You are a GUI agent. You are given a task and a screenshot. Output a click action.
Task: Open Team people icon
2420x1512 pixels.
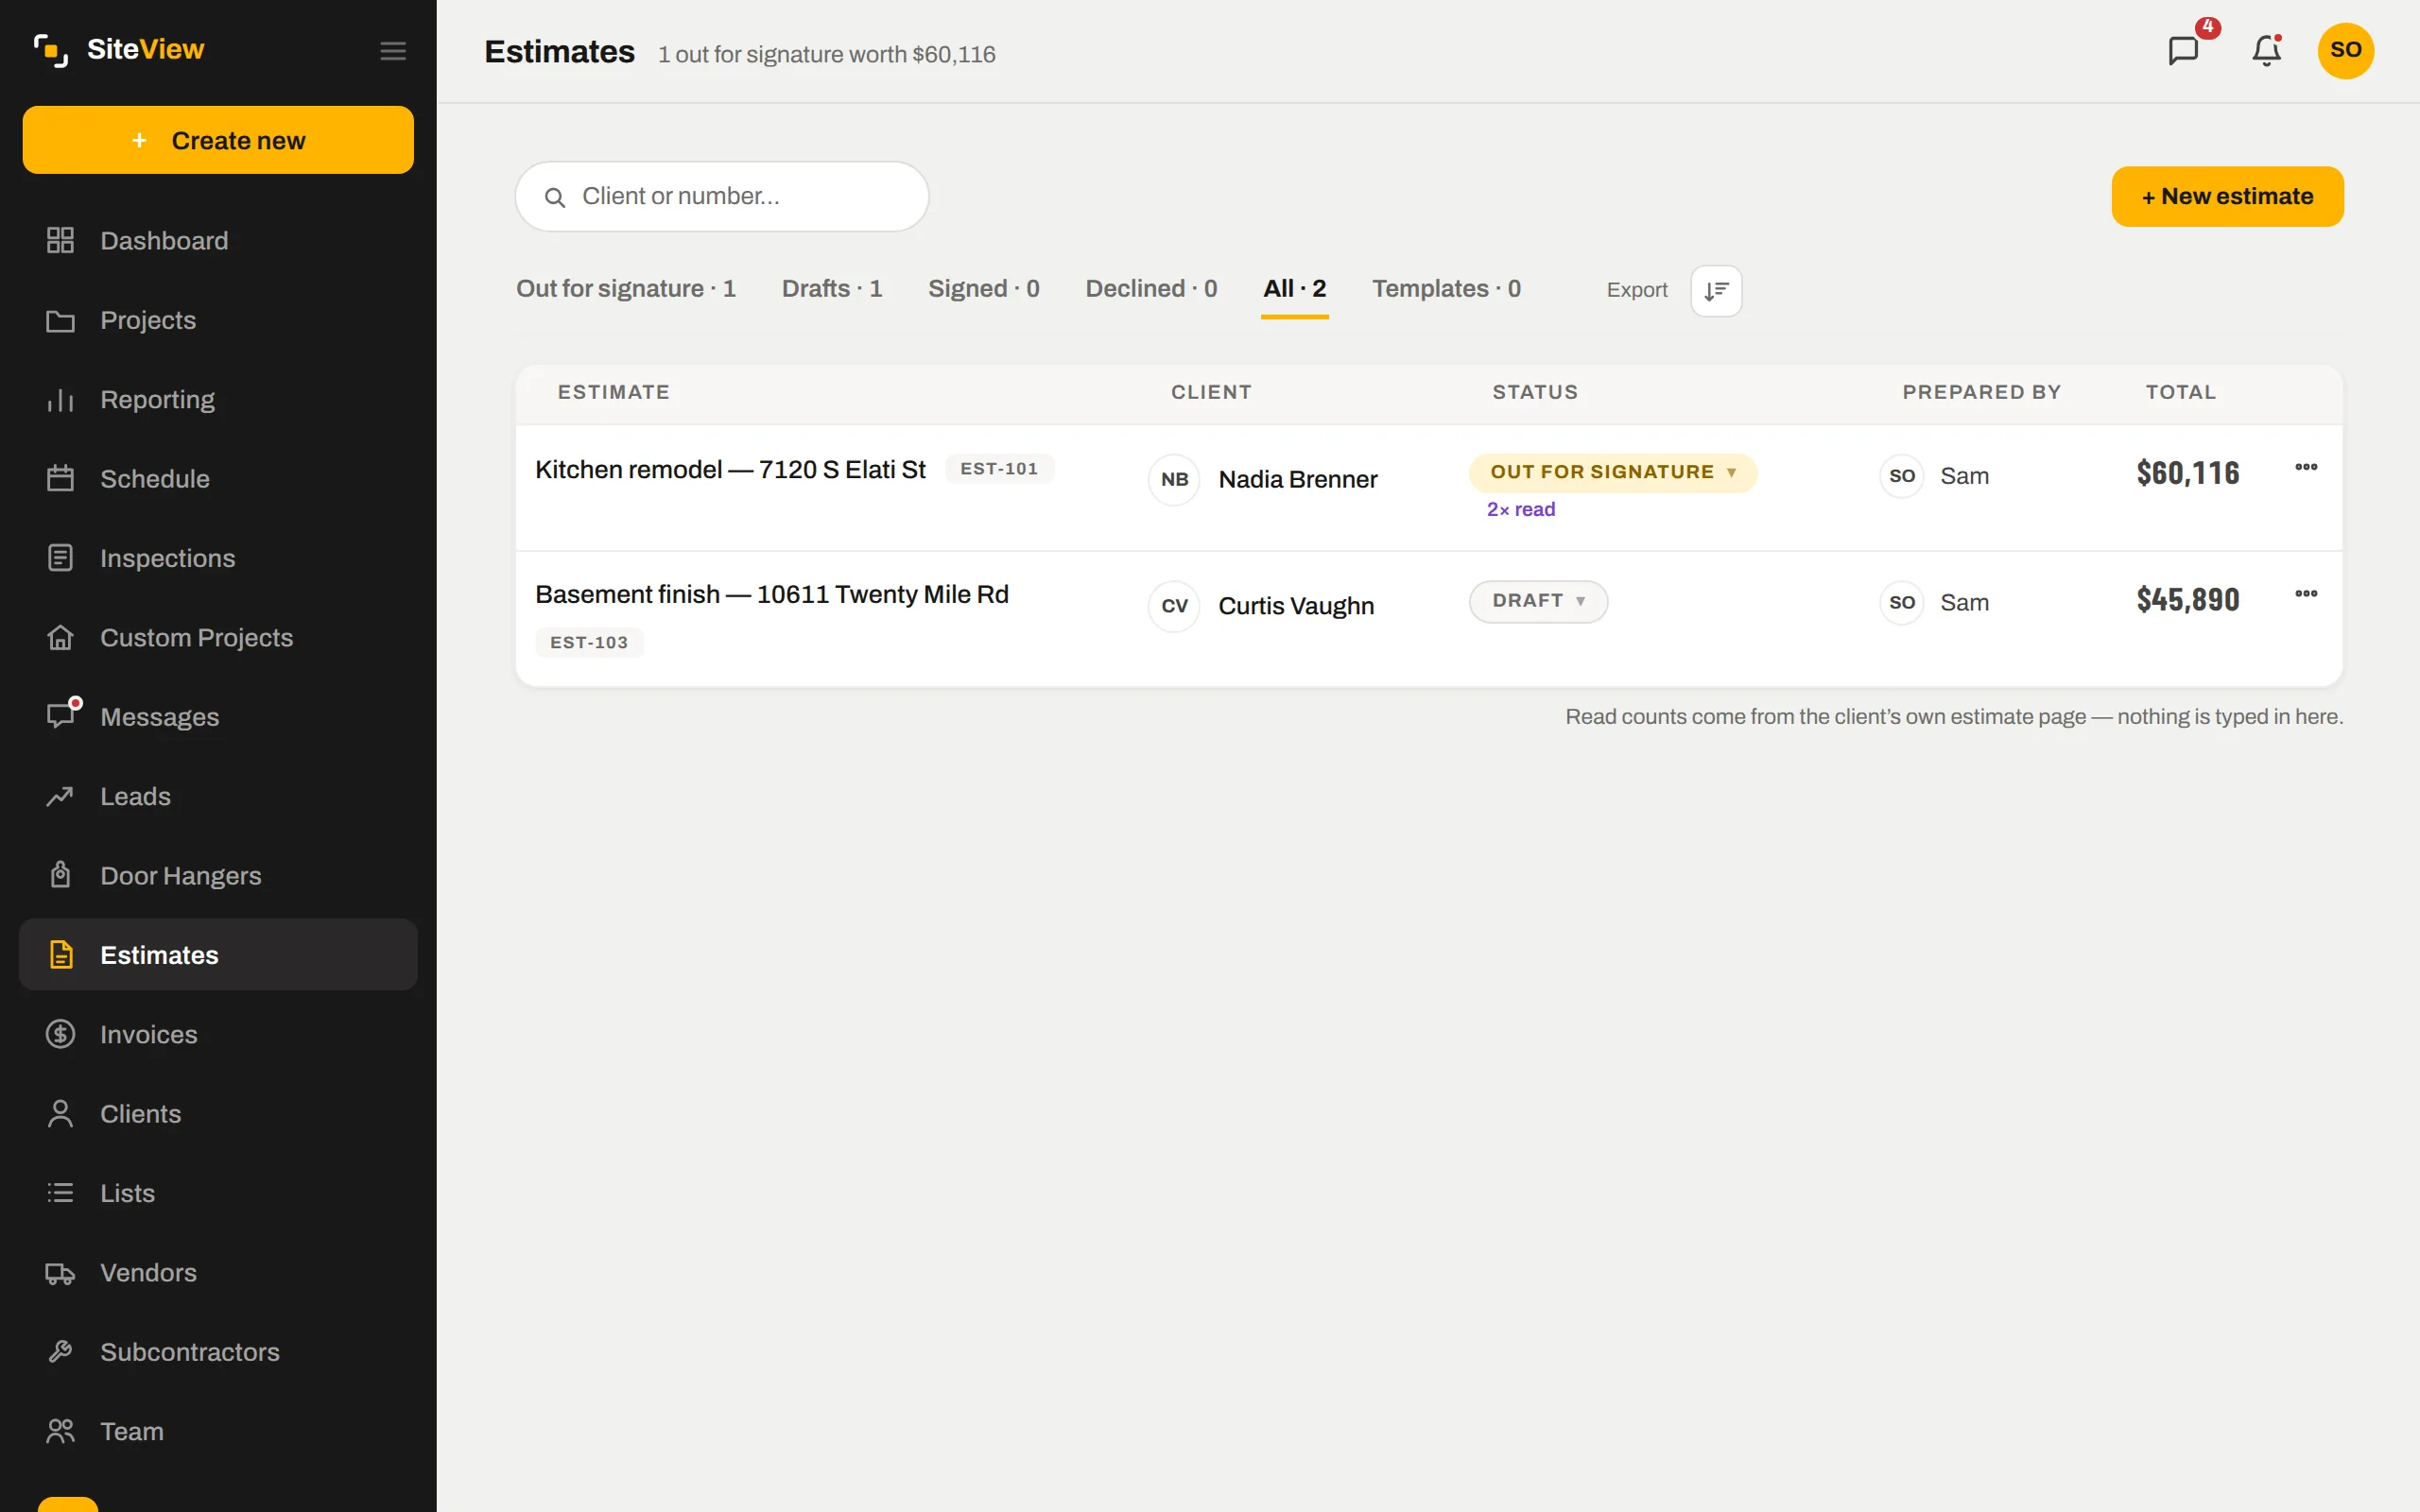click(60, 1431)
